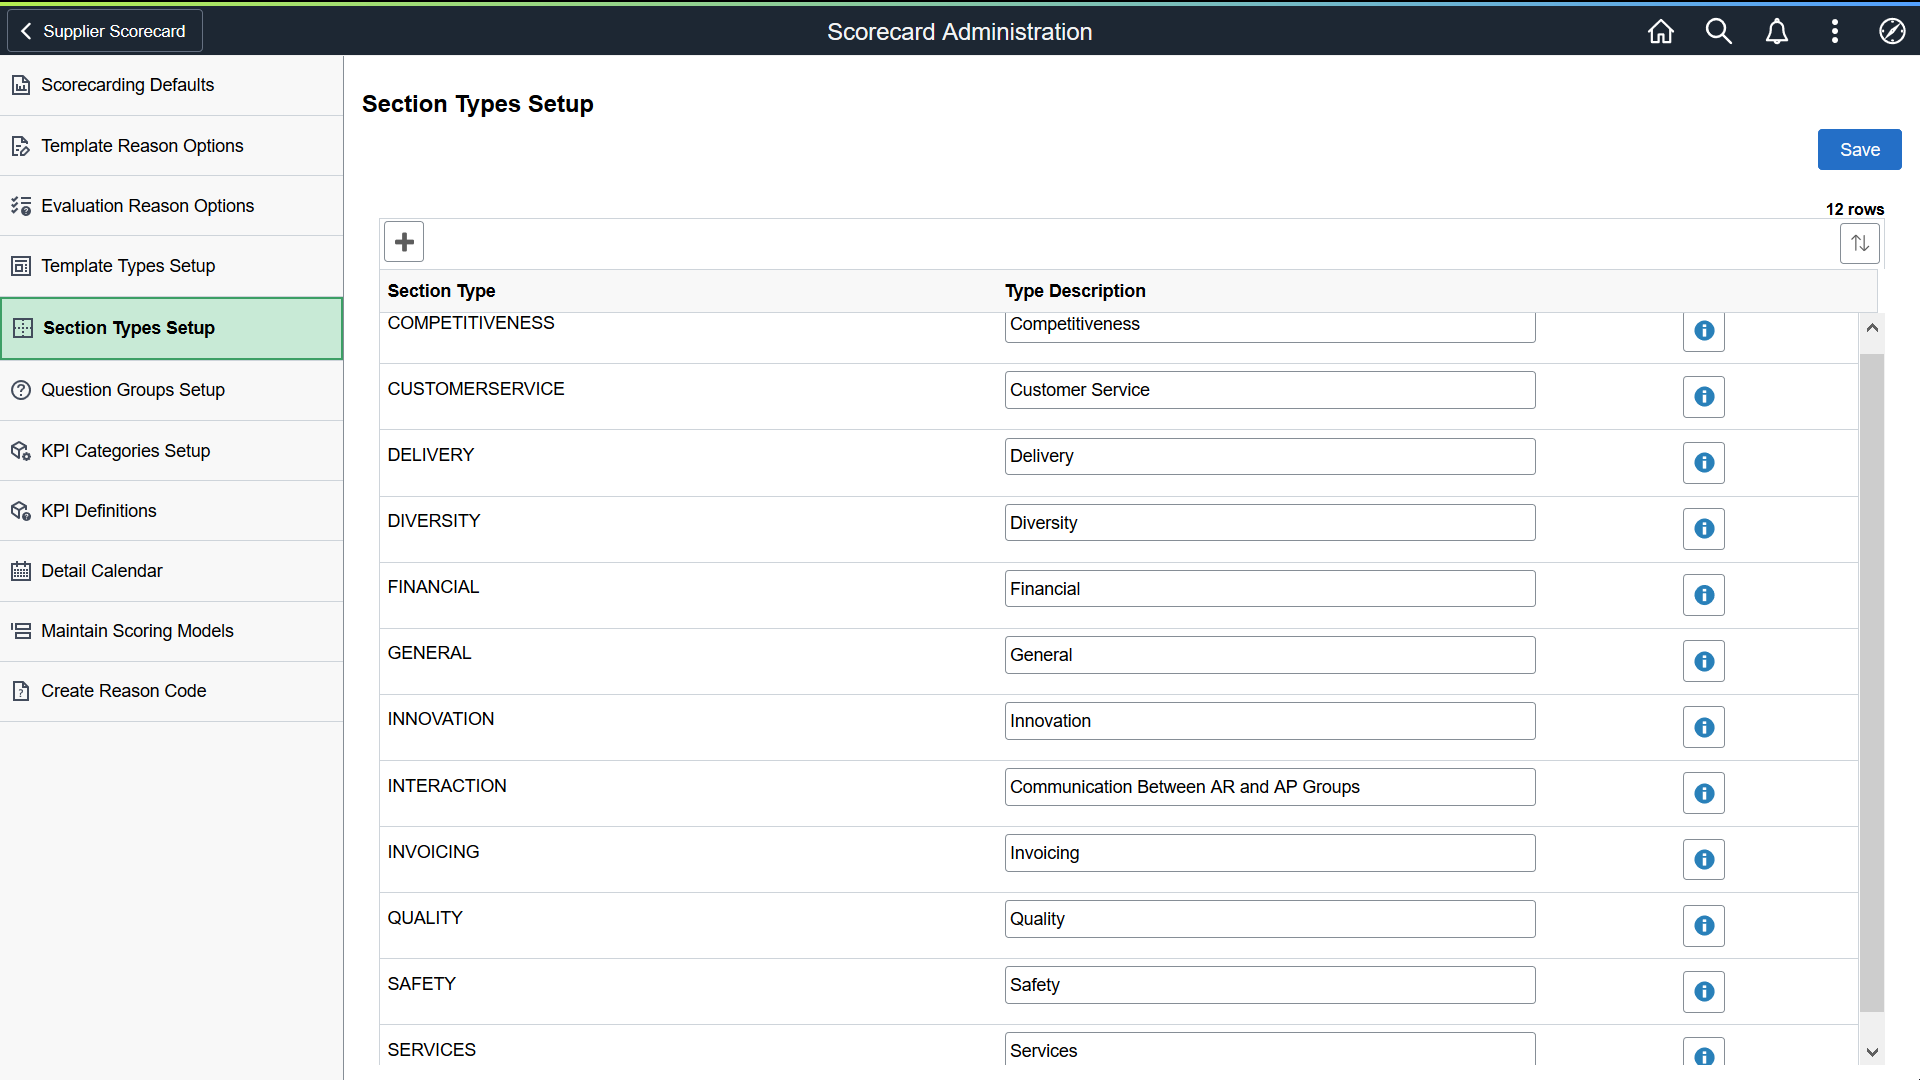This screenshot has height=1080, width=1920.
Task: Click the info icon next to COMPETITIVENESS
Action: tap(1704, 331)
